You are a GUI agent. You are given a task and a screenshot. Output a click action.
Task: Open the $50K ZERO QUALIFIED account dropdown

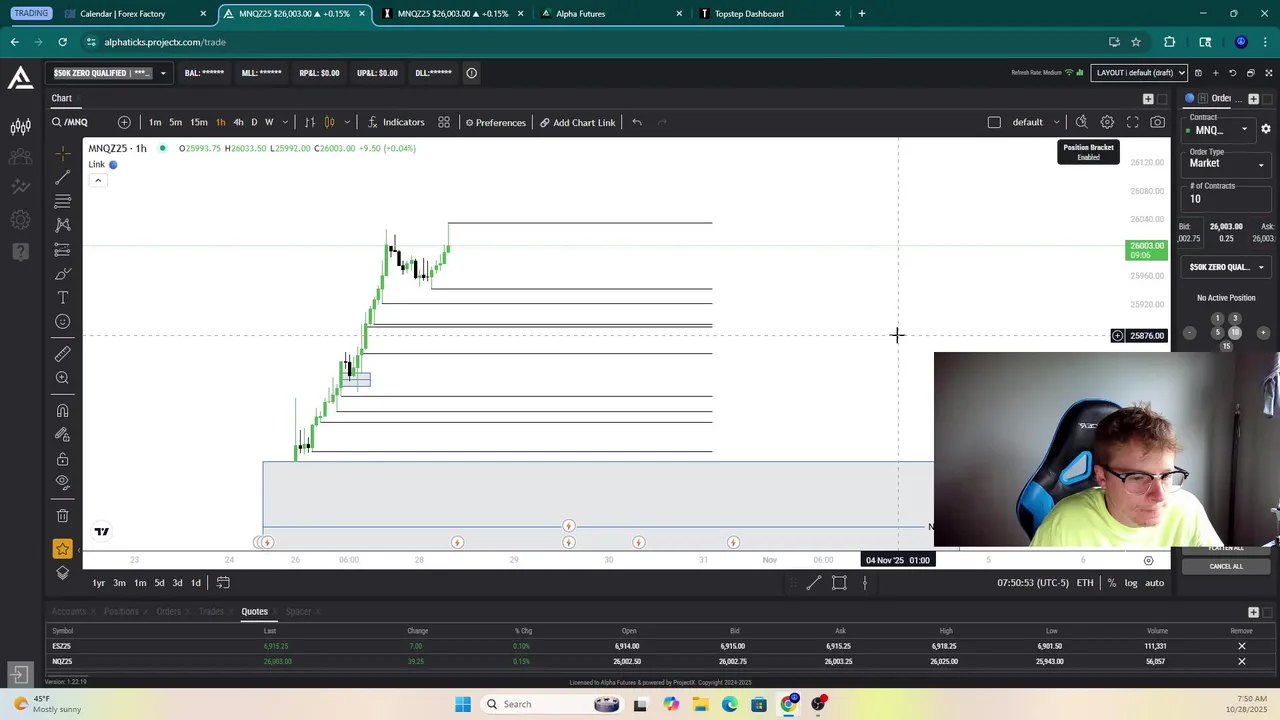pos(110,73)
